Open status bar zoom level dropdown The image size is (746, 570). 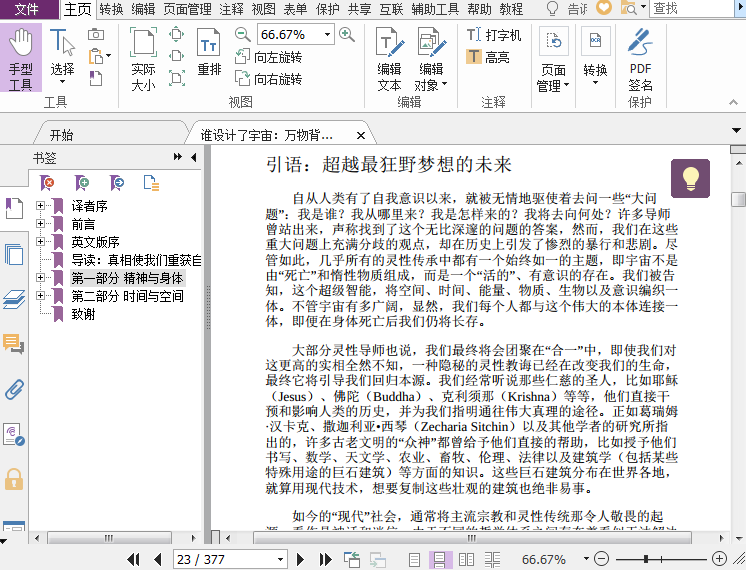(x=586, y=559)
